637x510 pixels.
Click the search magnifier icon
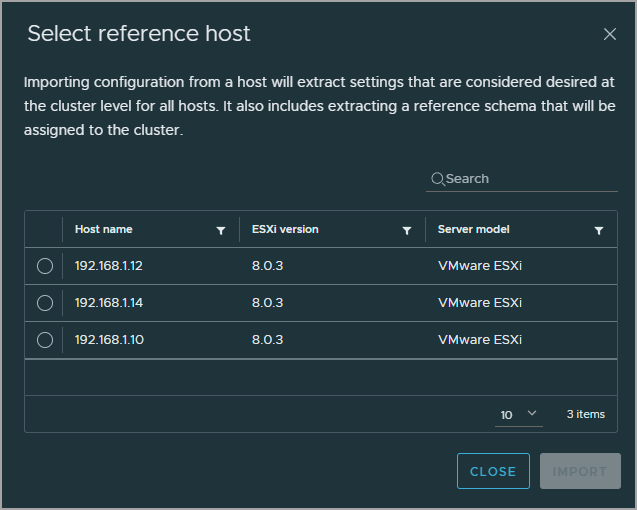(438, 179)
